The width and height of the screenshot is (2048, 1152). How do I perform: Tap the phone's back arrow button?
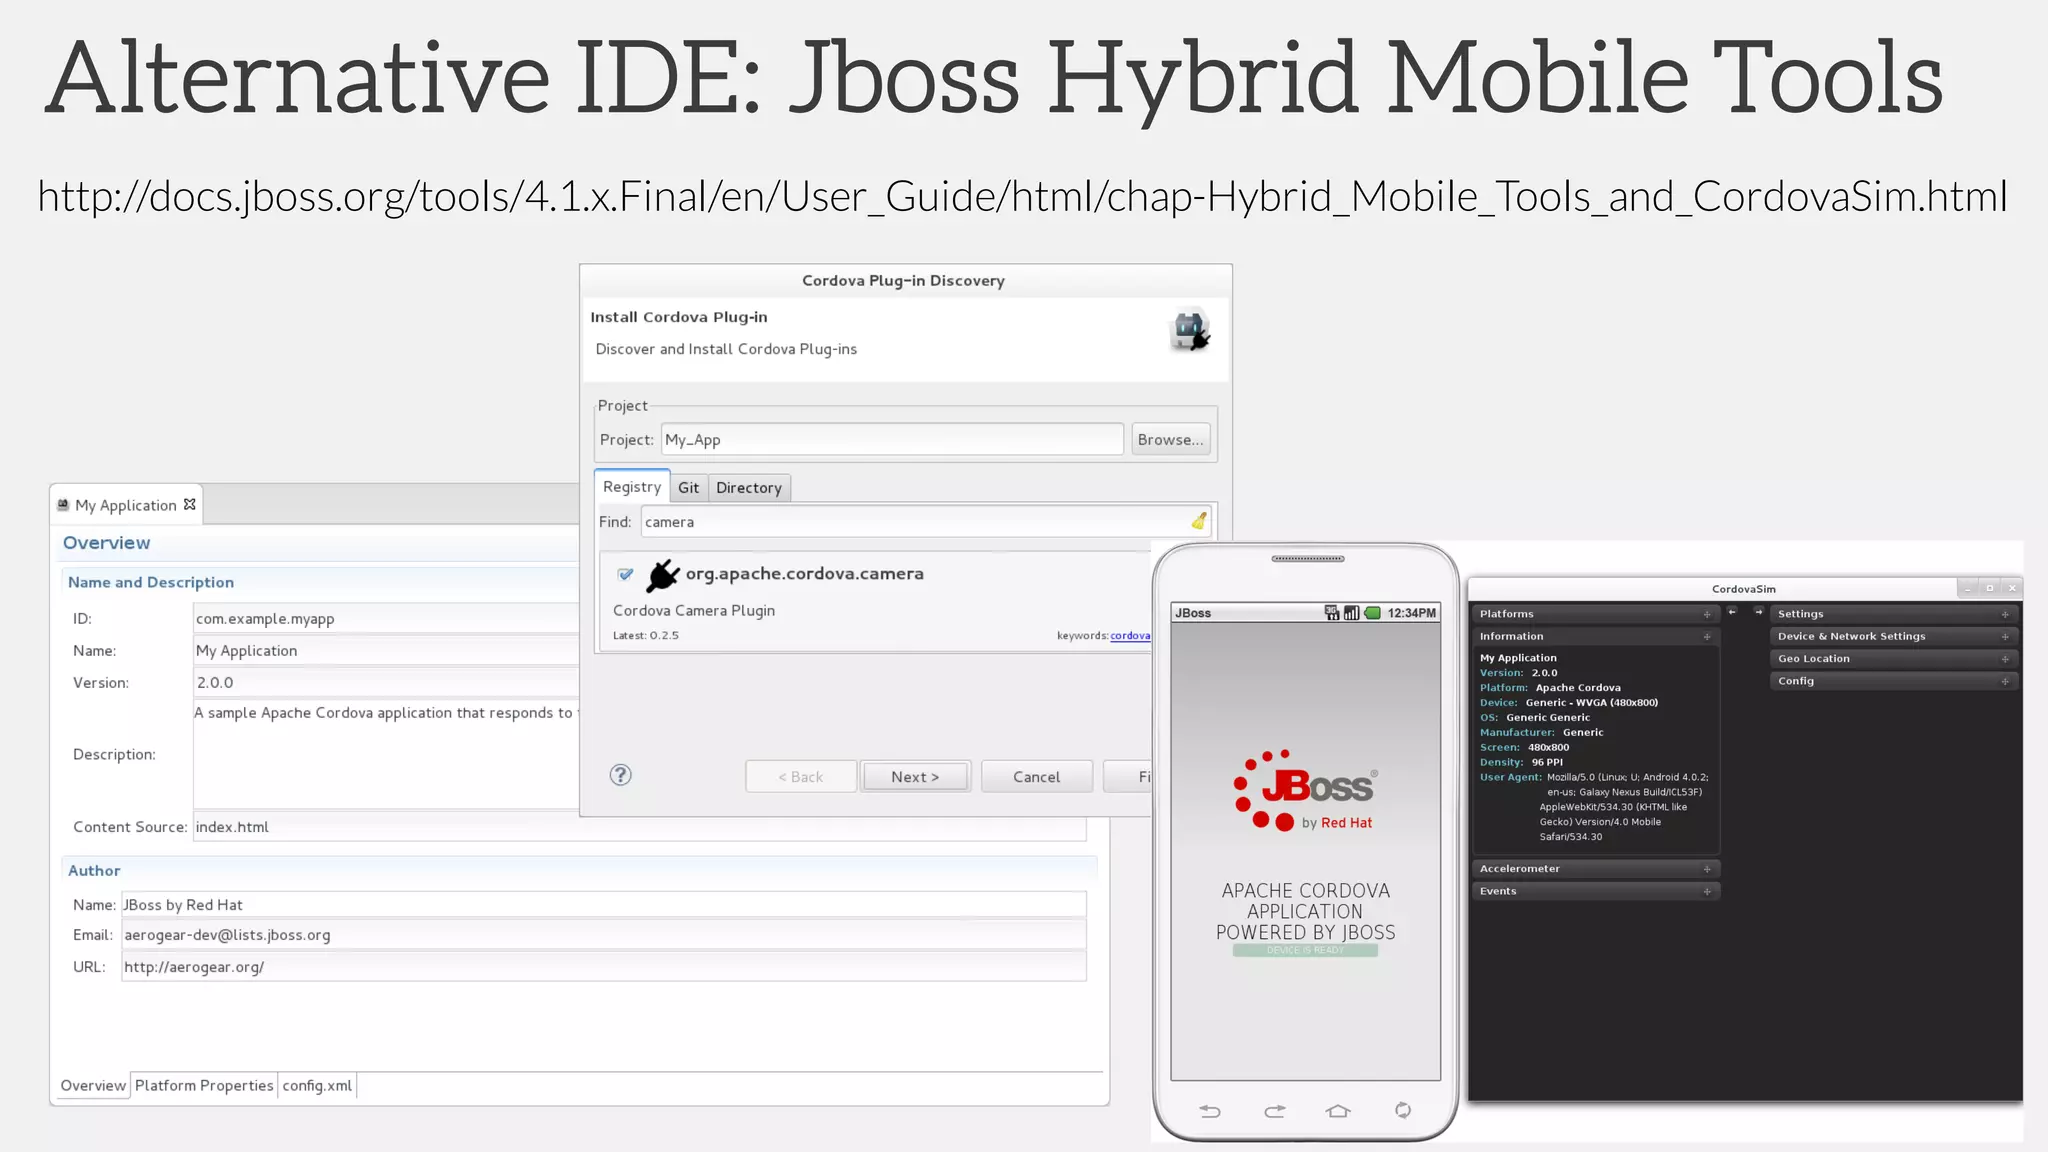coord(1210,1111)
